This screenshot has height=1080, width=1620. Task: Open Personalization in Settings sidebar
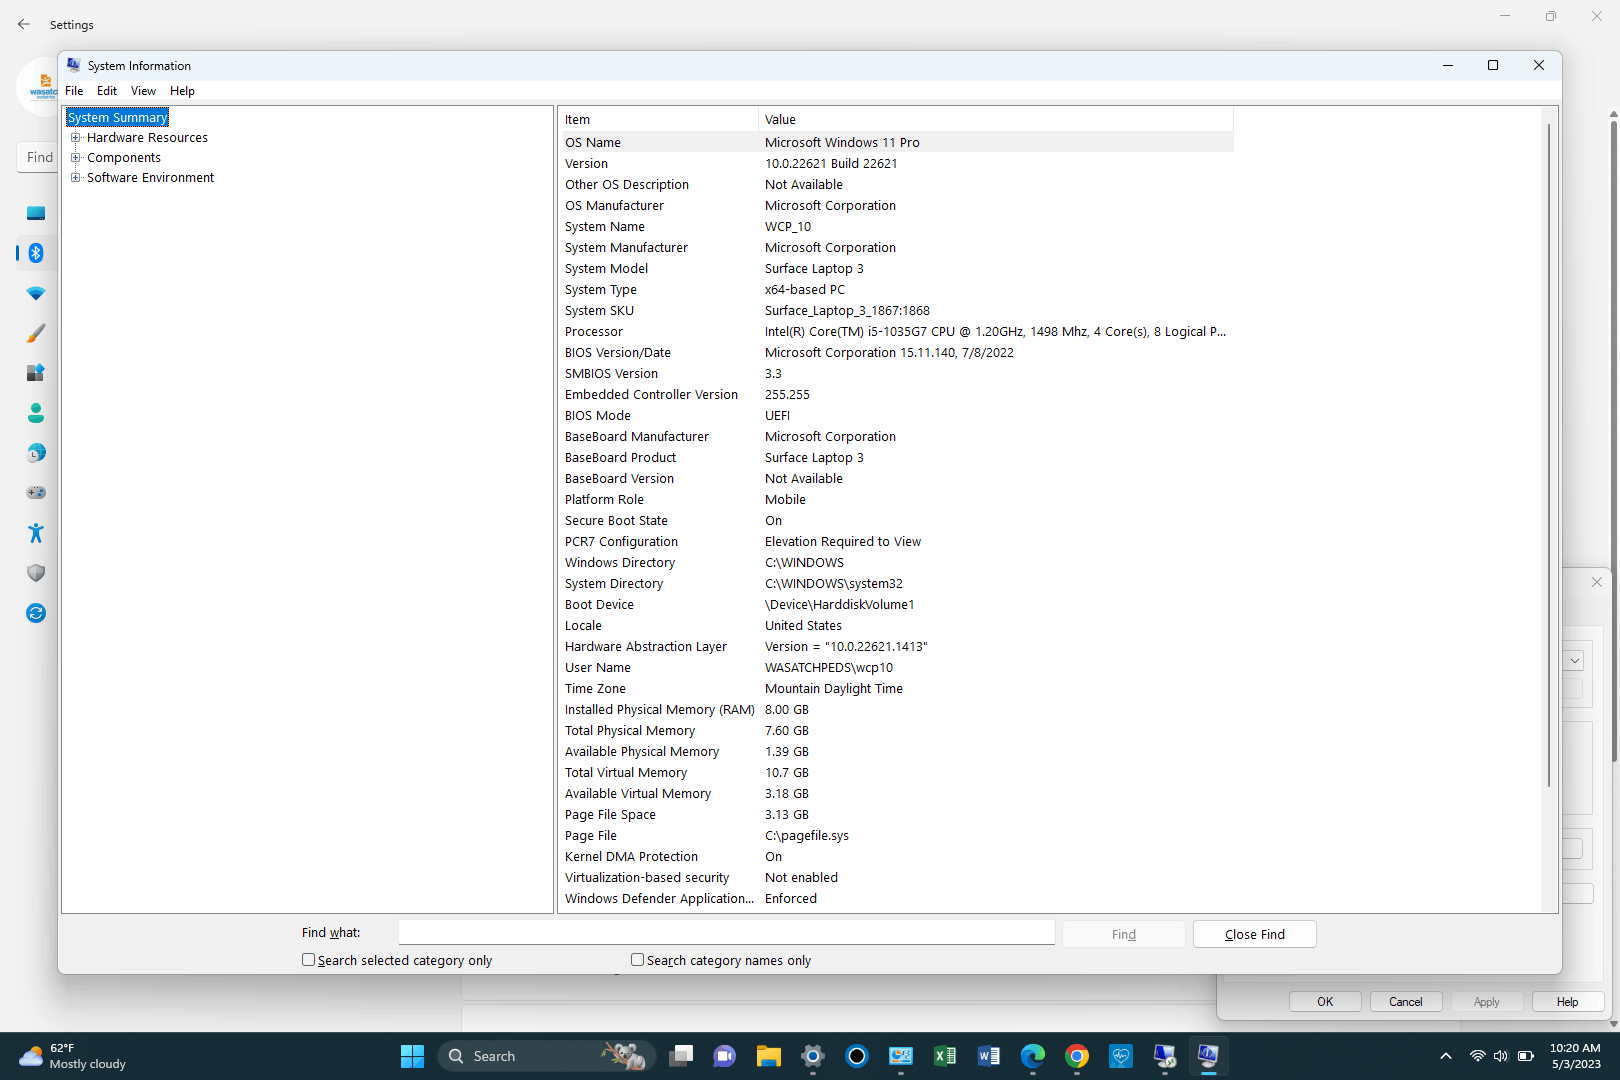click(x=36, y=333)
